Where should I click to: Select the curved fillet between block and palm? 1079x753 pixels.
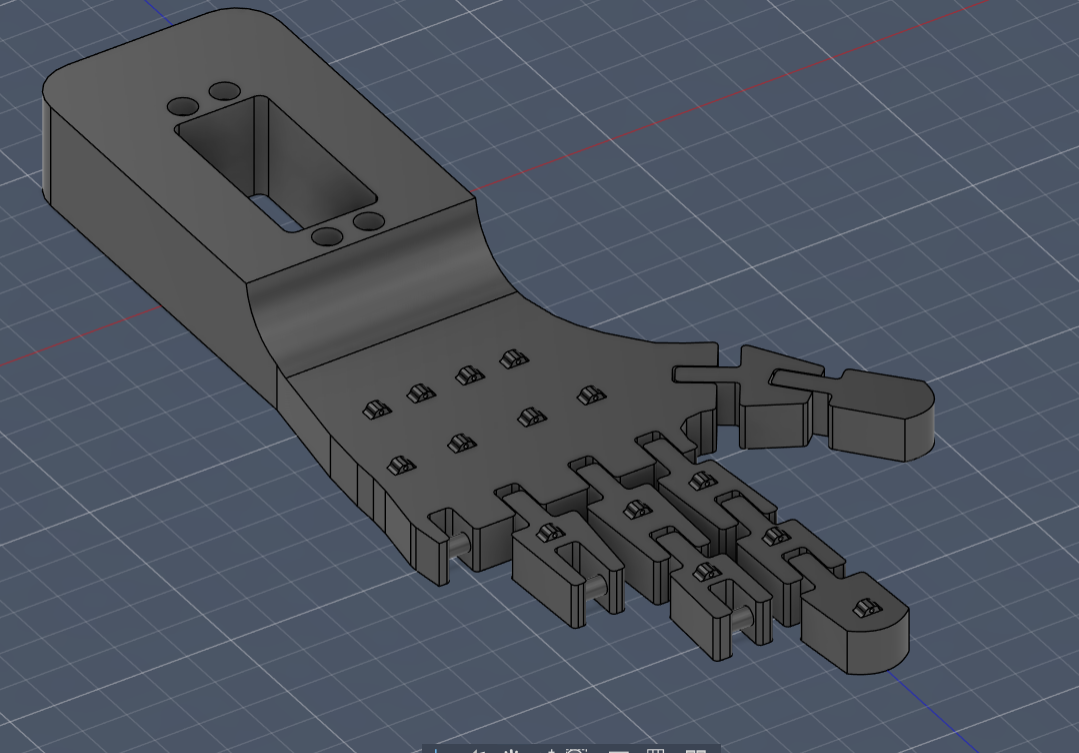pos(380,290)
